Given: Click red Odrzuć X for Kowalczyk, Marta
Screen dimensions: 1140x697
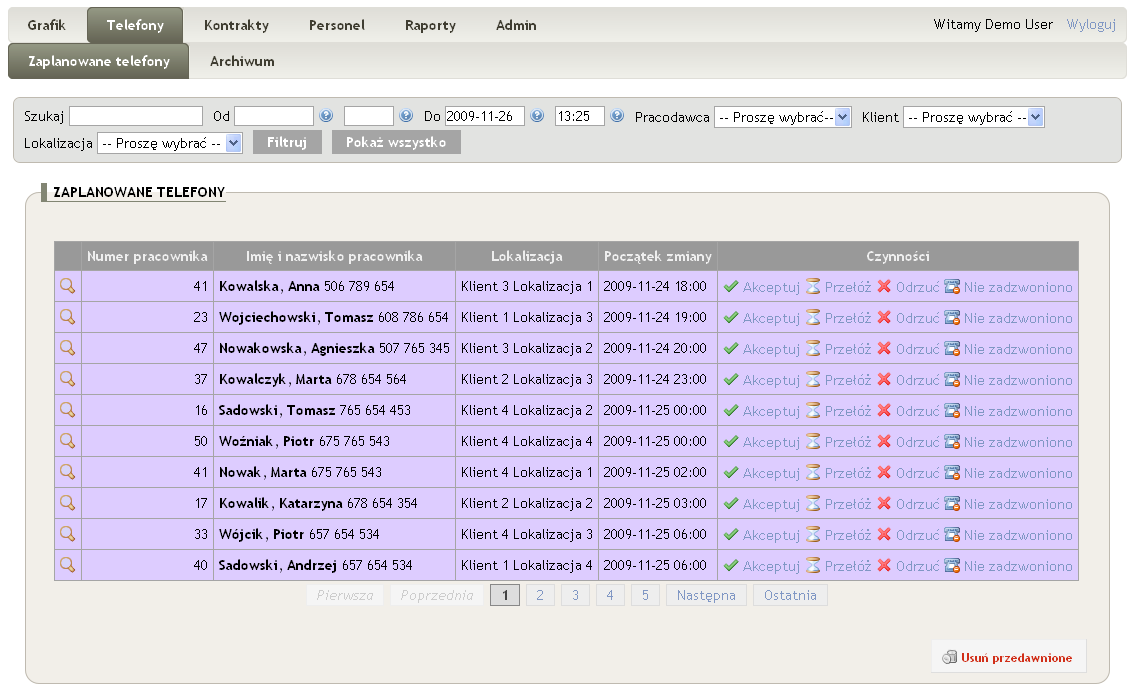Looking at the screenshot, I should click(x=884, y=380).
